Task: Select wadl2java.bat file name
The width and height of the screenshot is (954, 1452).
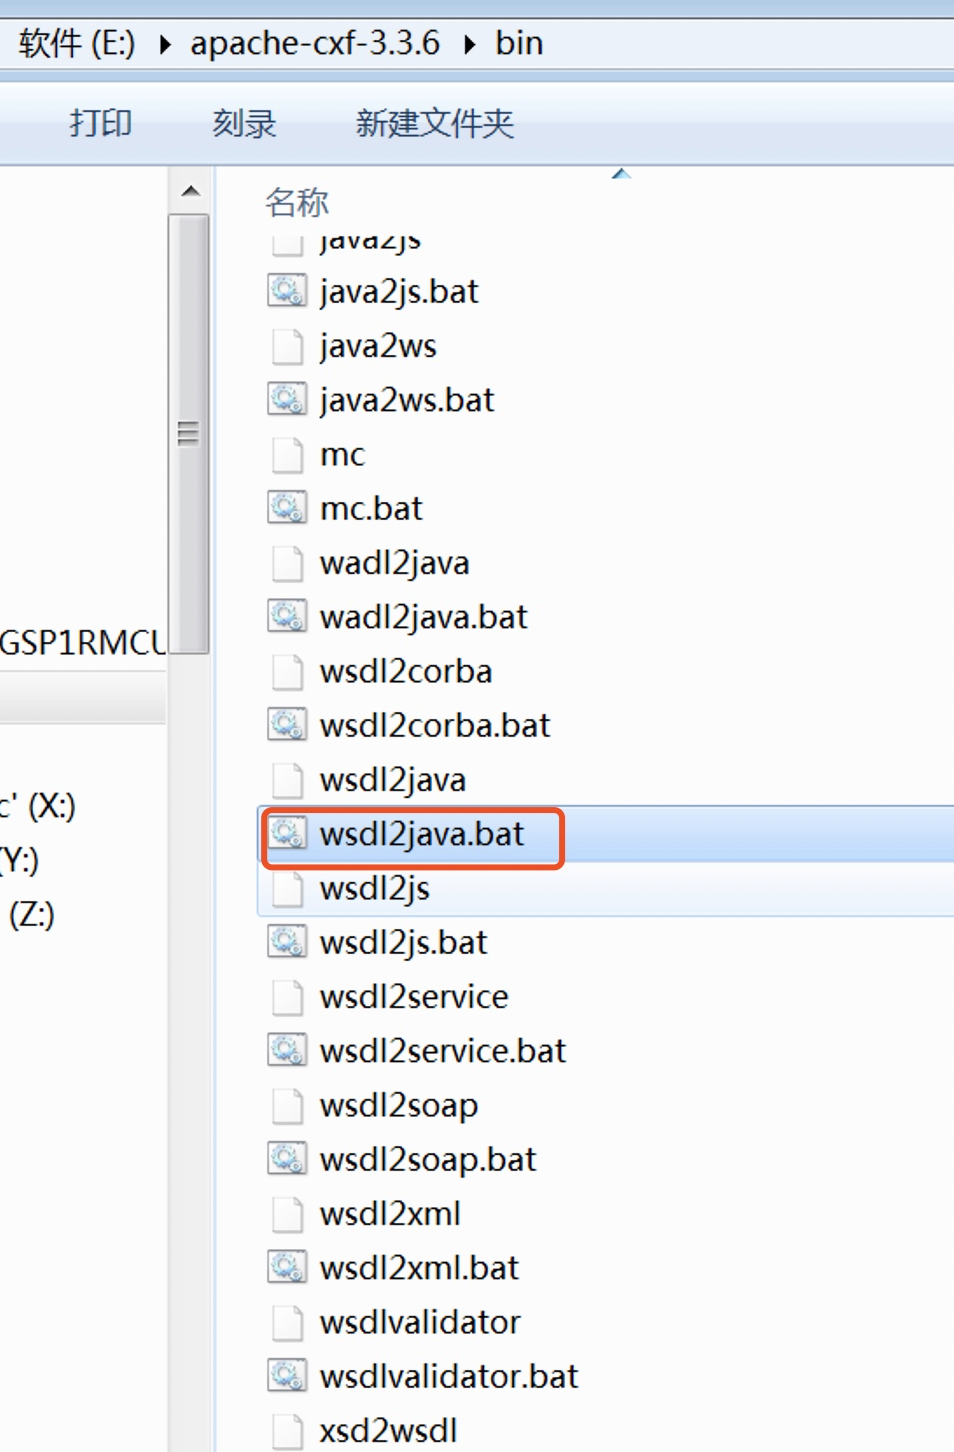Action: click(x=423, y=617)
